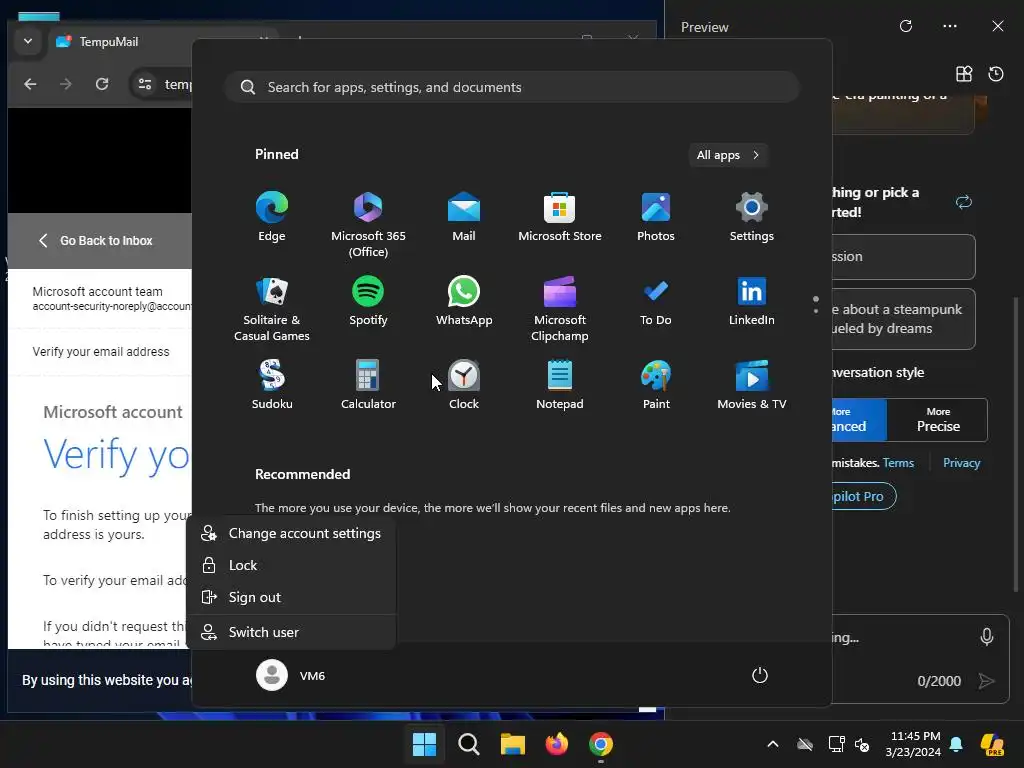Click the Copilot refresh suggestions icon
This screenshot has height=768, width=1024.
coord(964,202)
